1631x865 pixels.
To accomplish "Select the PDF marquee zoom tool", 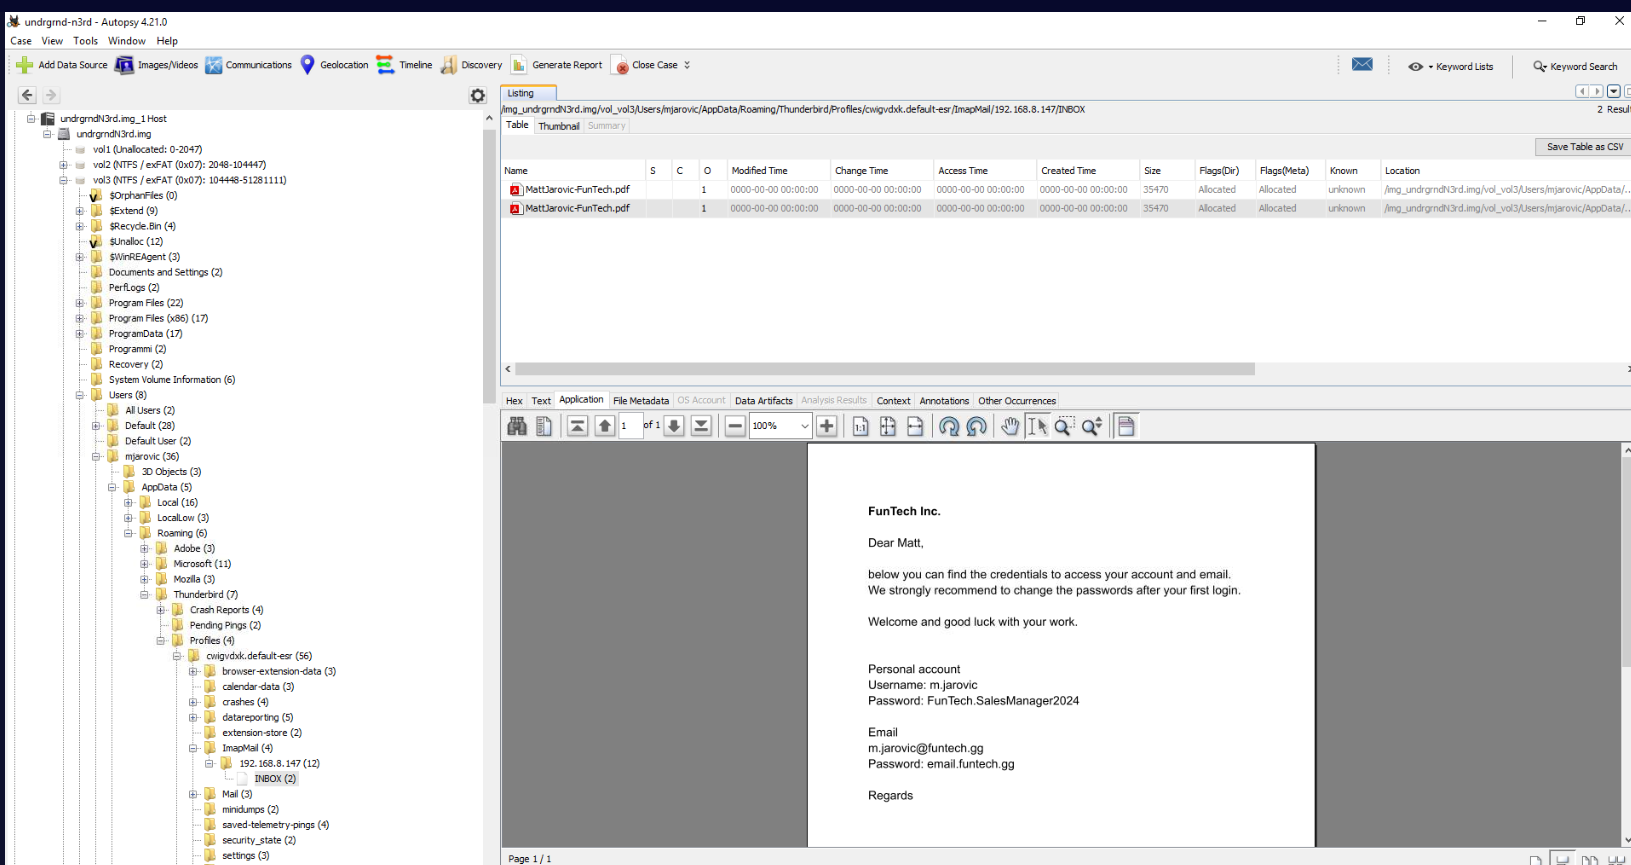I will pos(1064,426).
